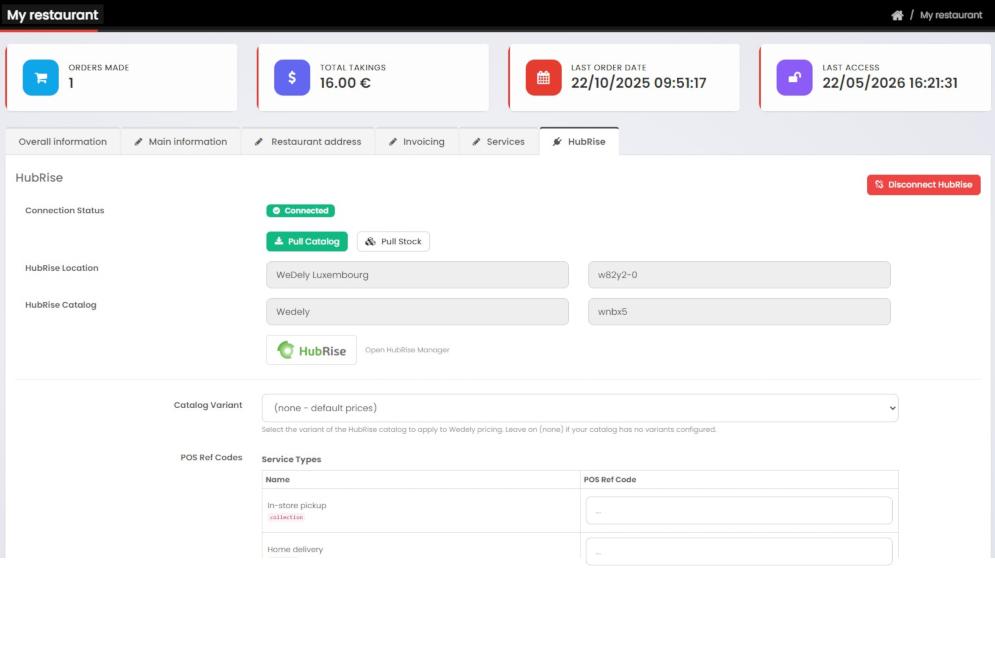Click the home icon in the breadcrumb
This screenshot has height=645, width=995.
[897, 15]
